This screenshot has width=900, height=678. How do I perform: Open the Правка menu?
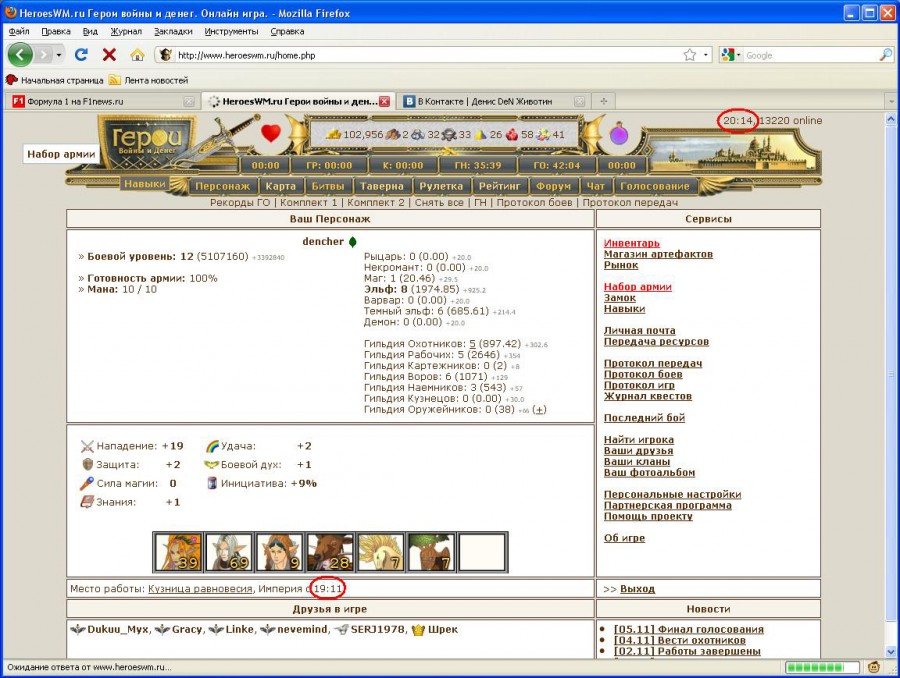tap(56, 32)
